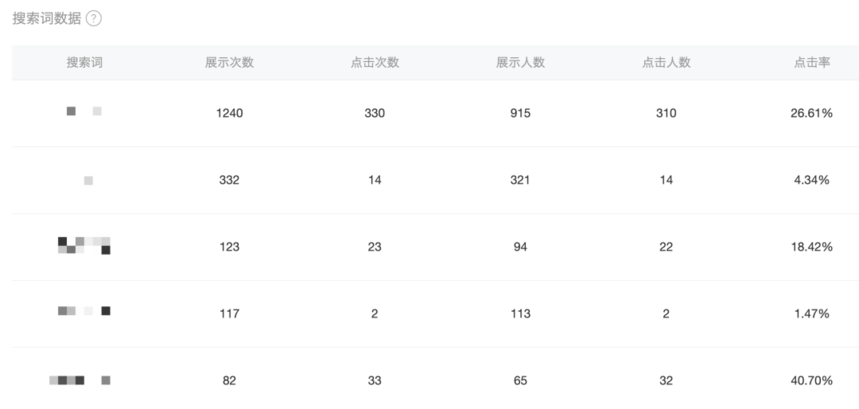Viewport: 859px width, 409px height.
Task: Select the 18.42% click rate cell
Action: tap(812, 247)
